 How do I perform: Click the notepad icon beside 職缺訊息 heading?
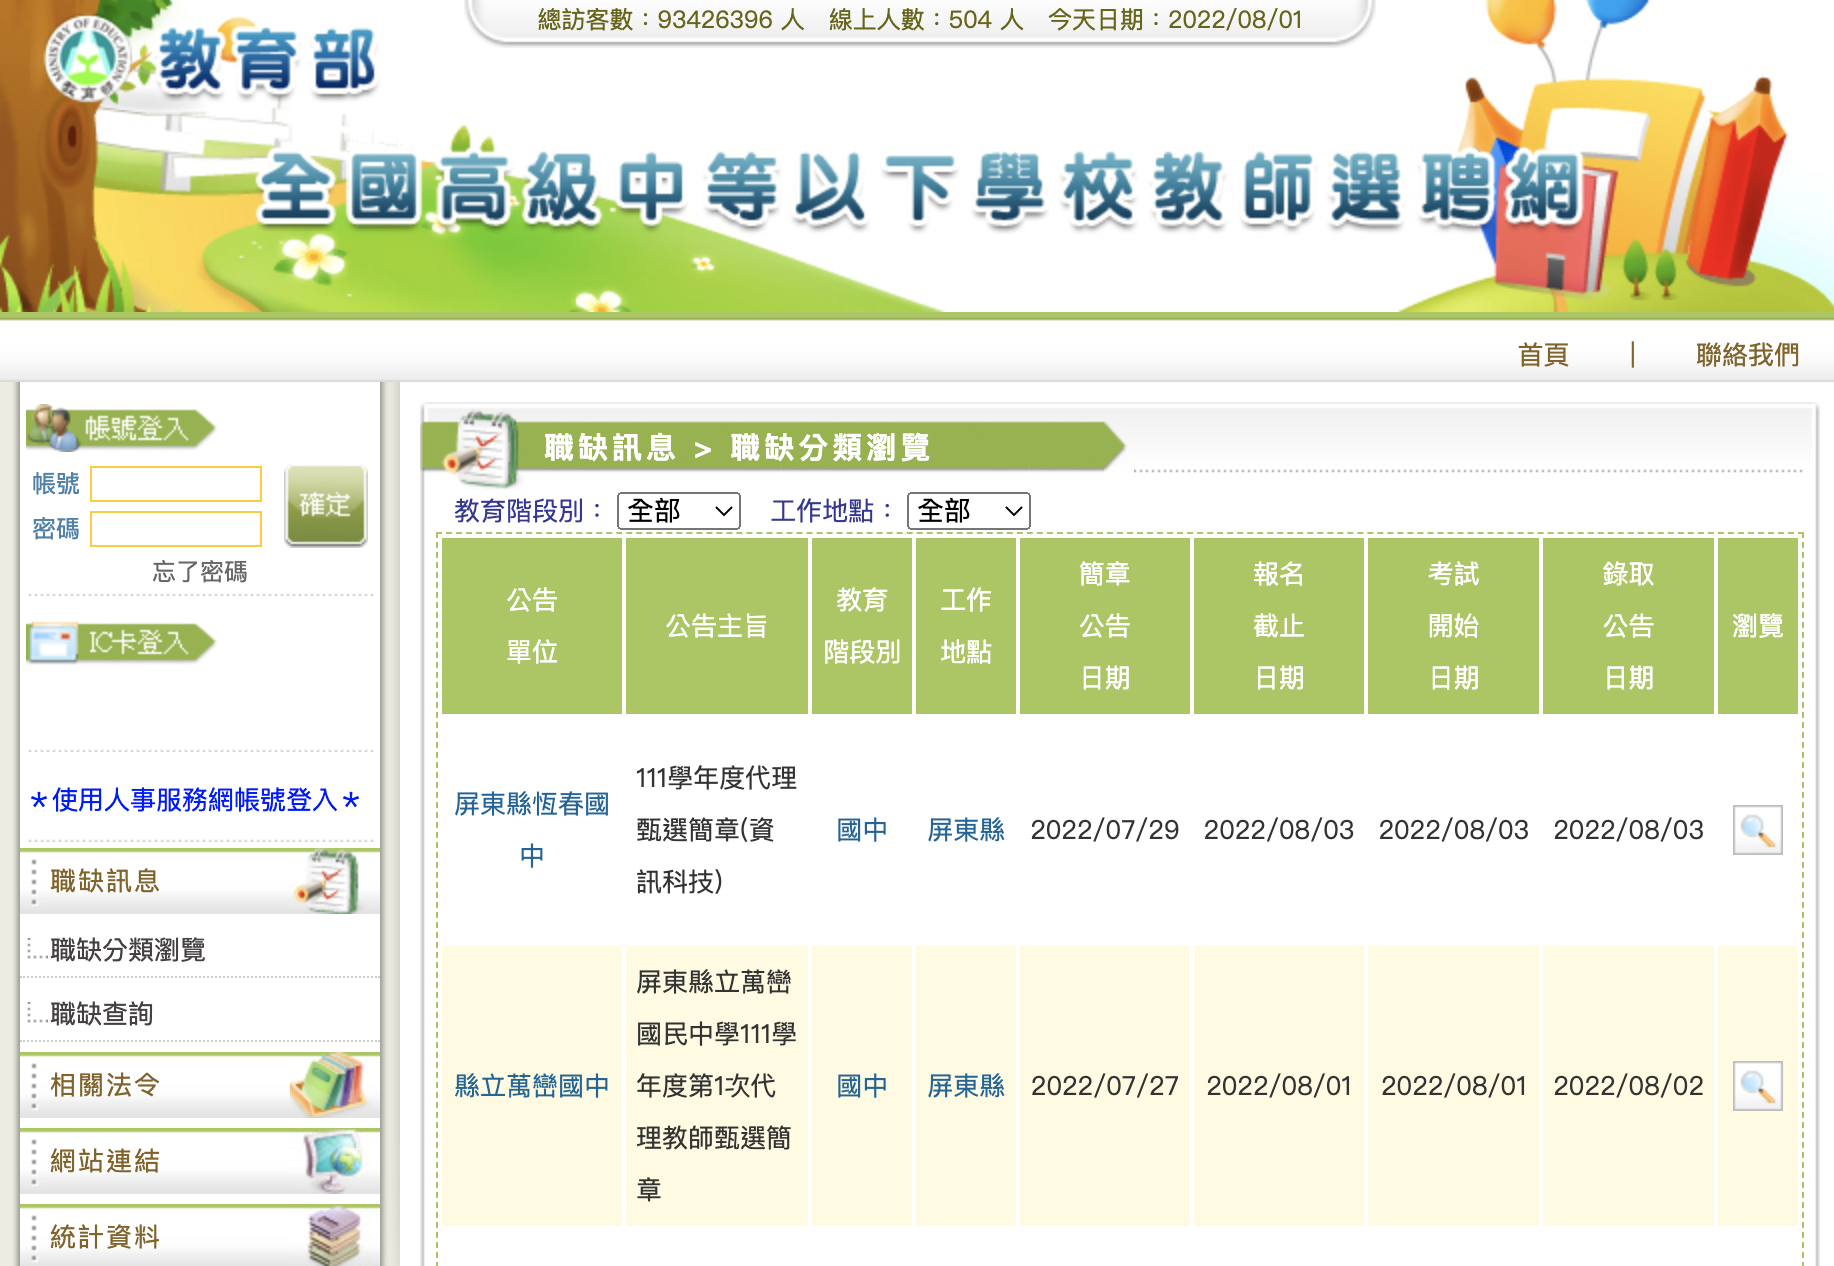pyautogui.click(x=482, y=448)
